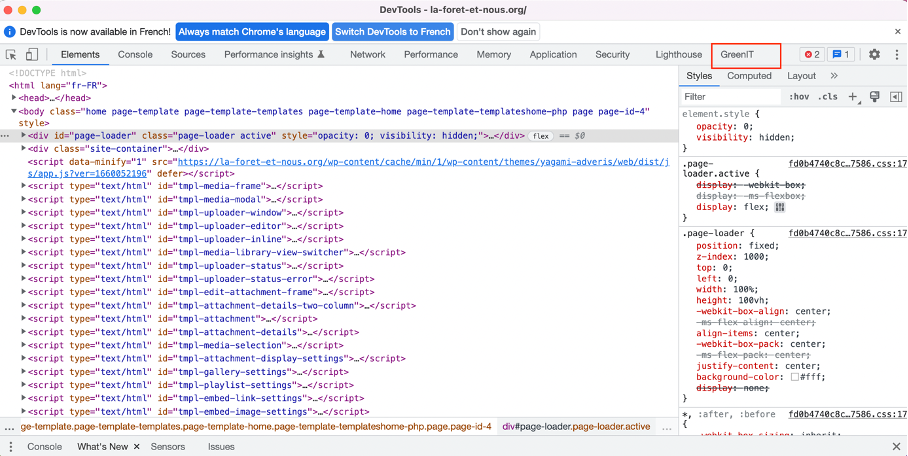Open the Lighthouse tab

coord(679,54)
